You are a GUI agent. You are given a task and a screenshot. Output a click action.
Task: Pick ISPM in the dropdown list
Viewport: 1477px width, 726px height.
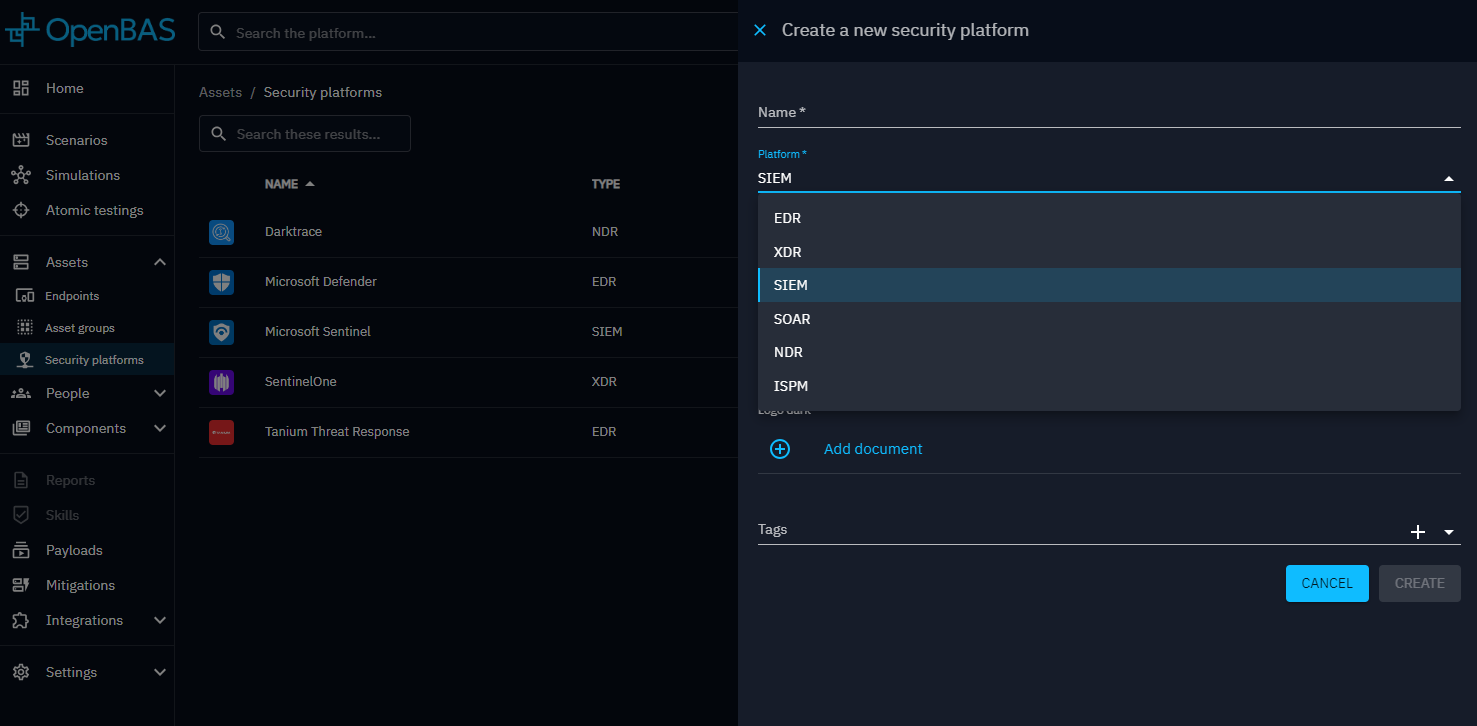pos(790,386)
